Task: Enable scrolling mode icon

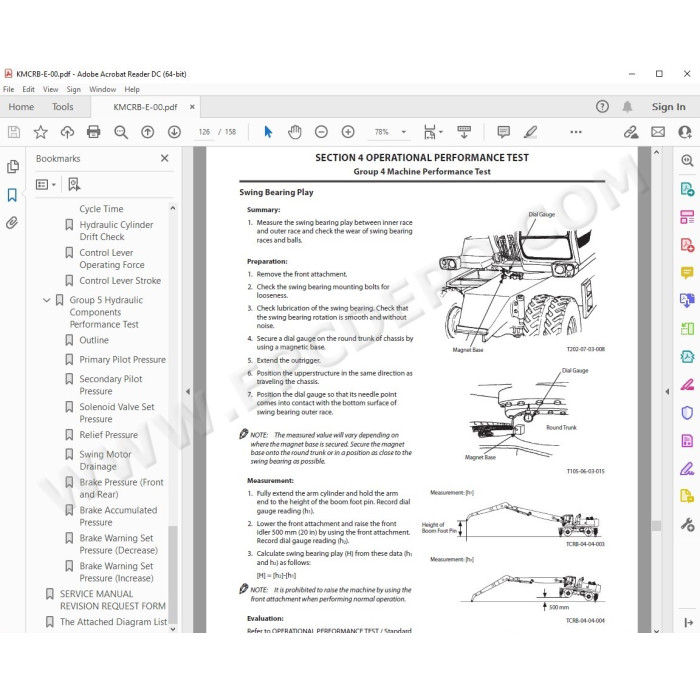Action: [x=464, y=132]
